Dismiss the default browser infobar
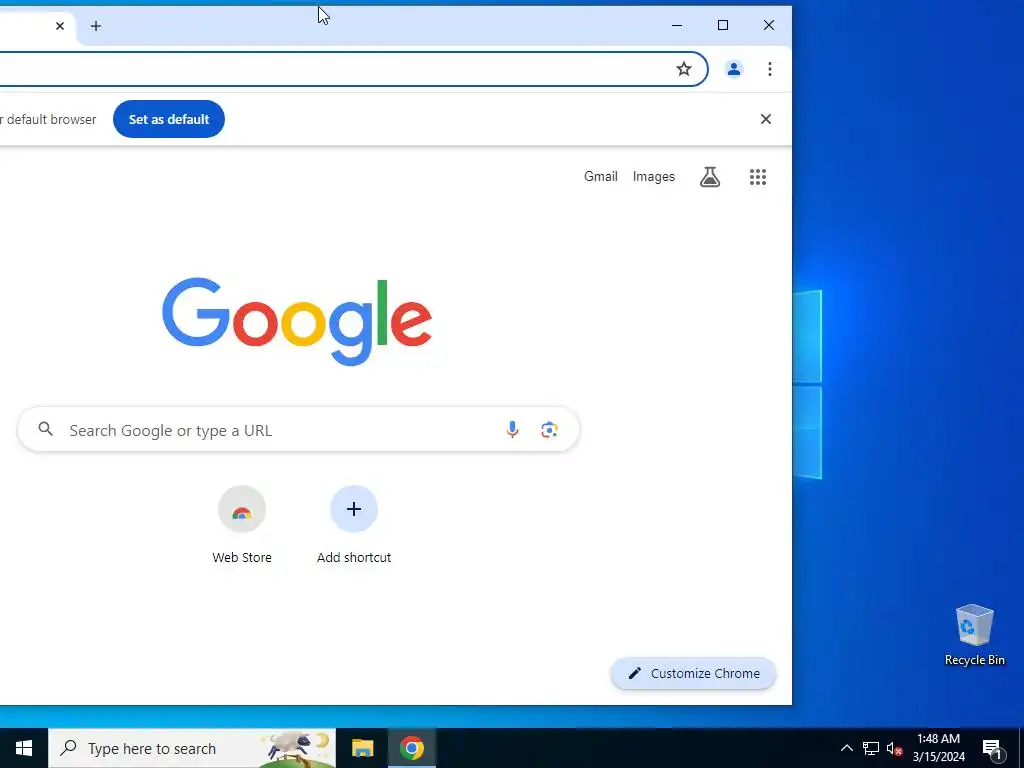This screenshot has height=768, width=1024. [x=766, y=119]
